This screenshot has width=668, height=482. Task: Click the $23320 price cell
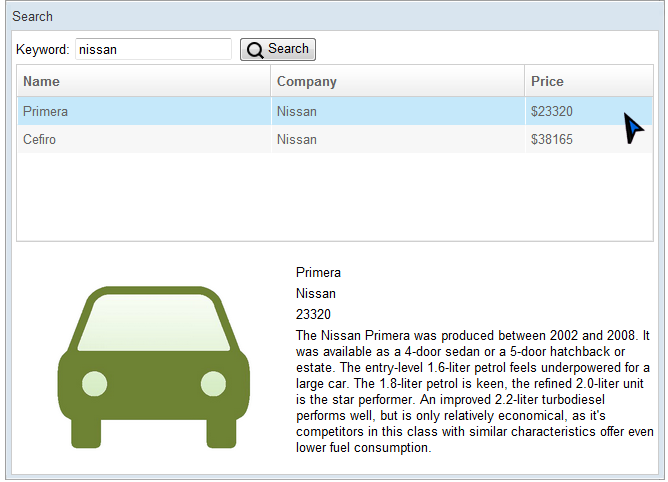coord(589,111)
